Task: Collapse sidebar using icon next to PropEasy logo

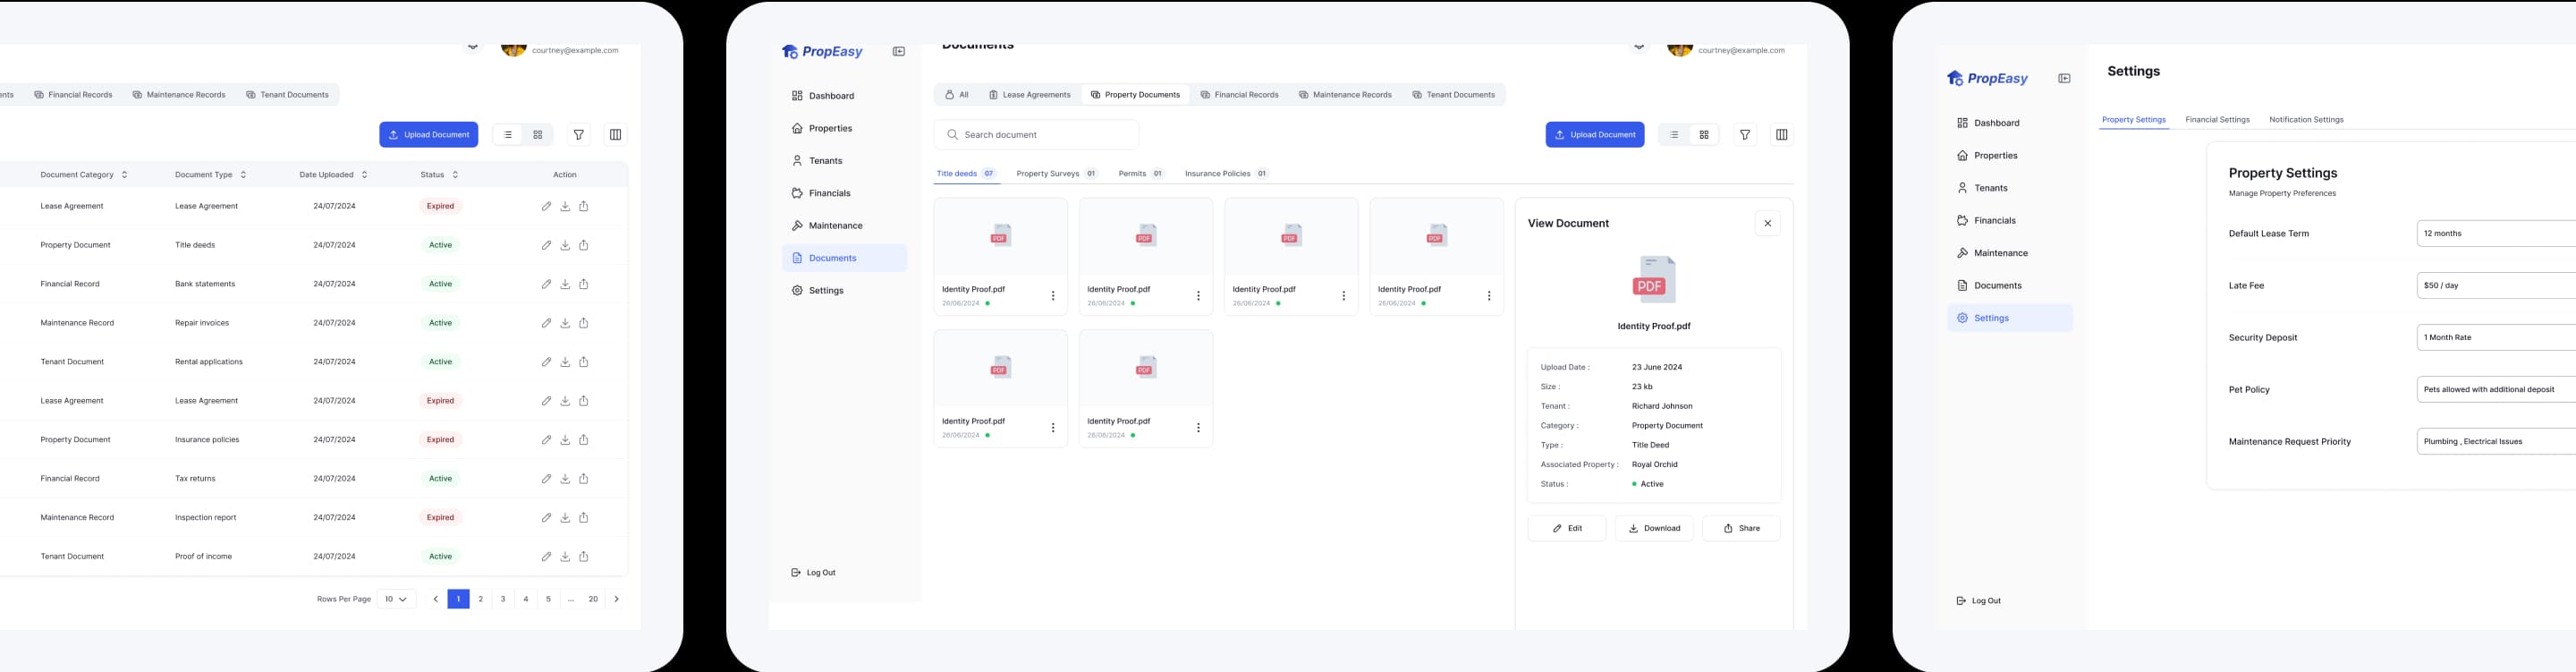Action: coord(898,52)
